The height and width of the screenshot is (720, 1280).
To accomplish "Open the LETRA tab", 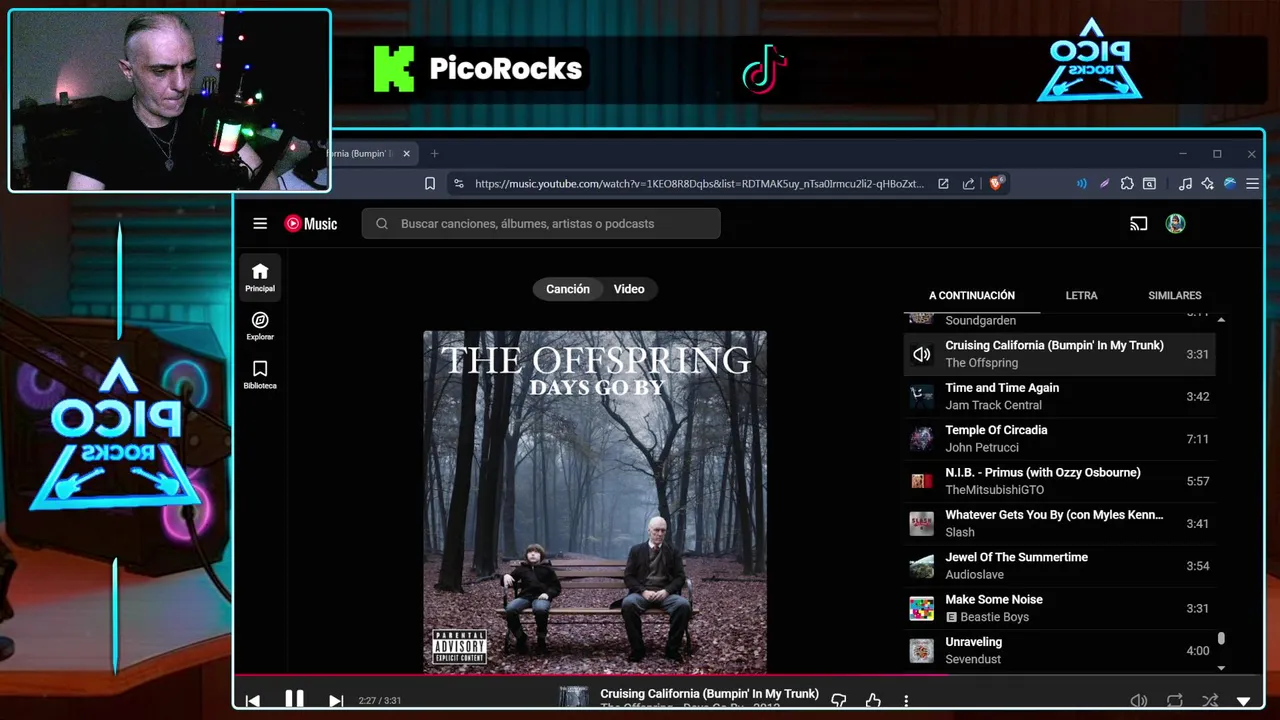I will (1081, 296).
